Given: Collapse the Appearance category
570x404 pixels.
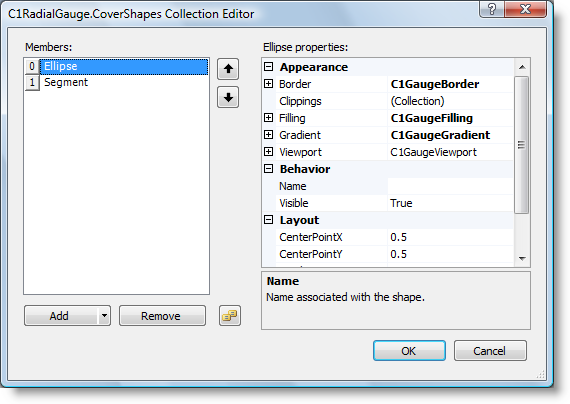Looking at the screenshot, I should 268,67.
